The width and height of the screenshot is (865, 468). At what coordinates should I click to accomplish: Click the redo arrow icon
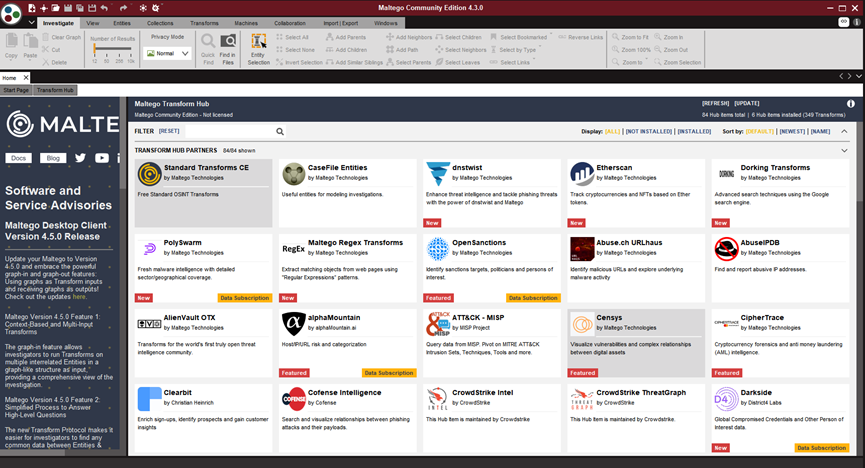pos(123,8)
